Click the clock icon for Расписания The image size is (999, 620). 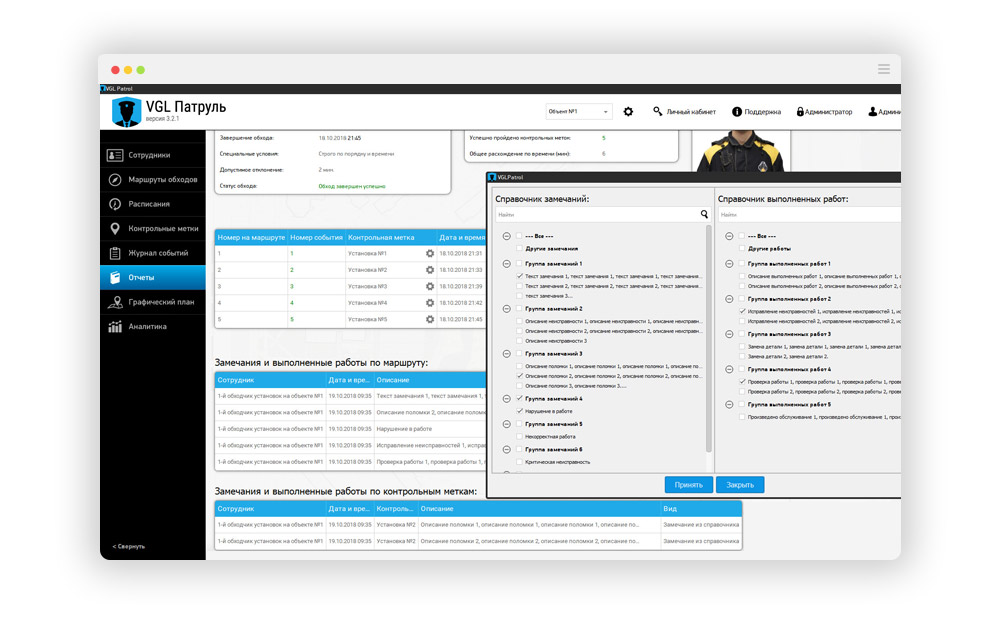[x=115, y=204]
